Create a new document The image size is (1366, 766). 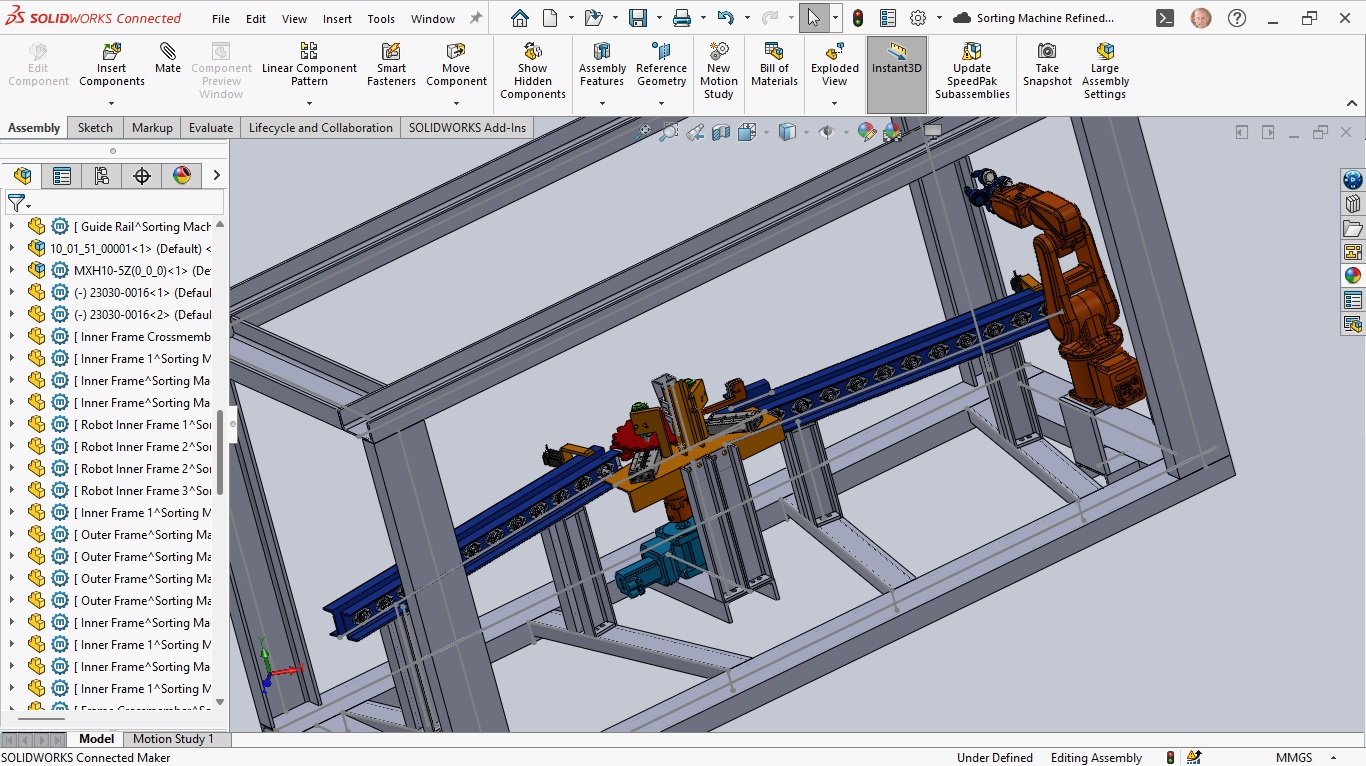pyautogui.click(x=550, y=18)
